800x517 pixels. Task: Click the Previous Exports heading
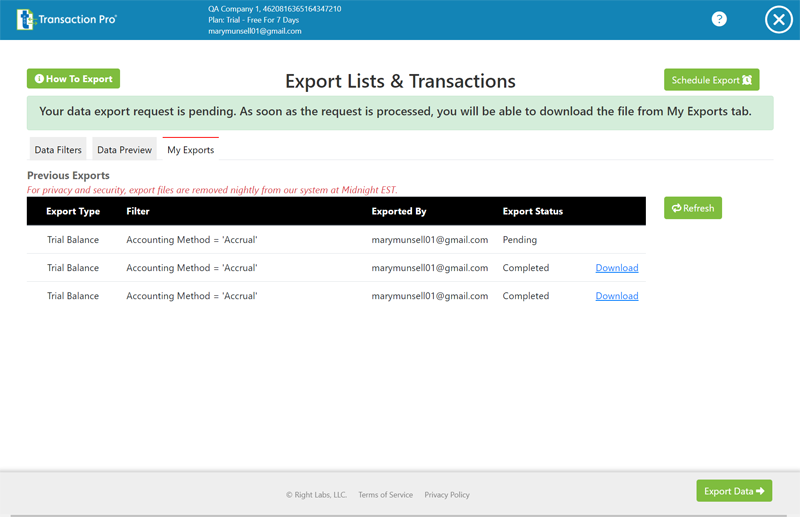68,176
